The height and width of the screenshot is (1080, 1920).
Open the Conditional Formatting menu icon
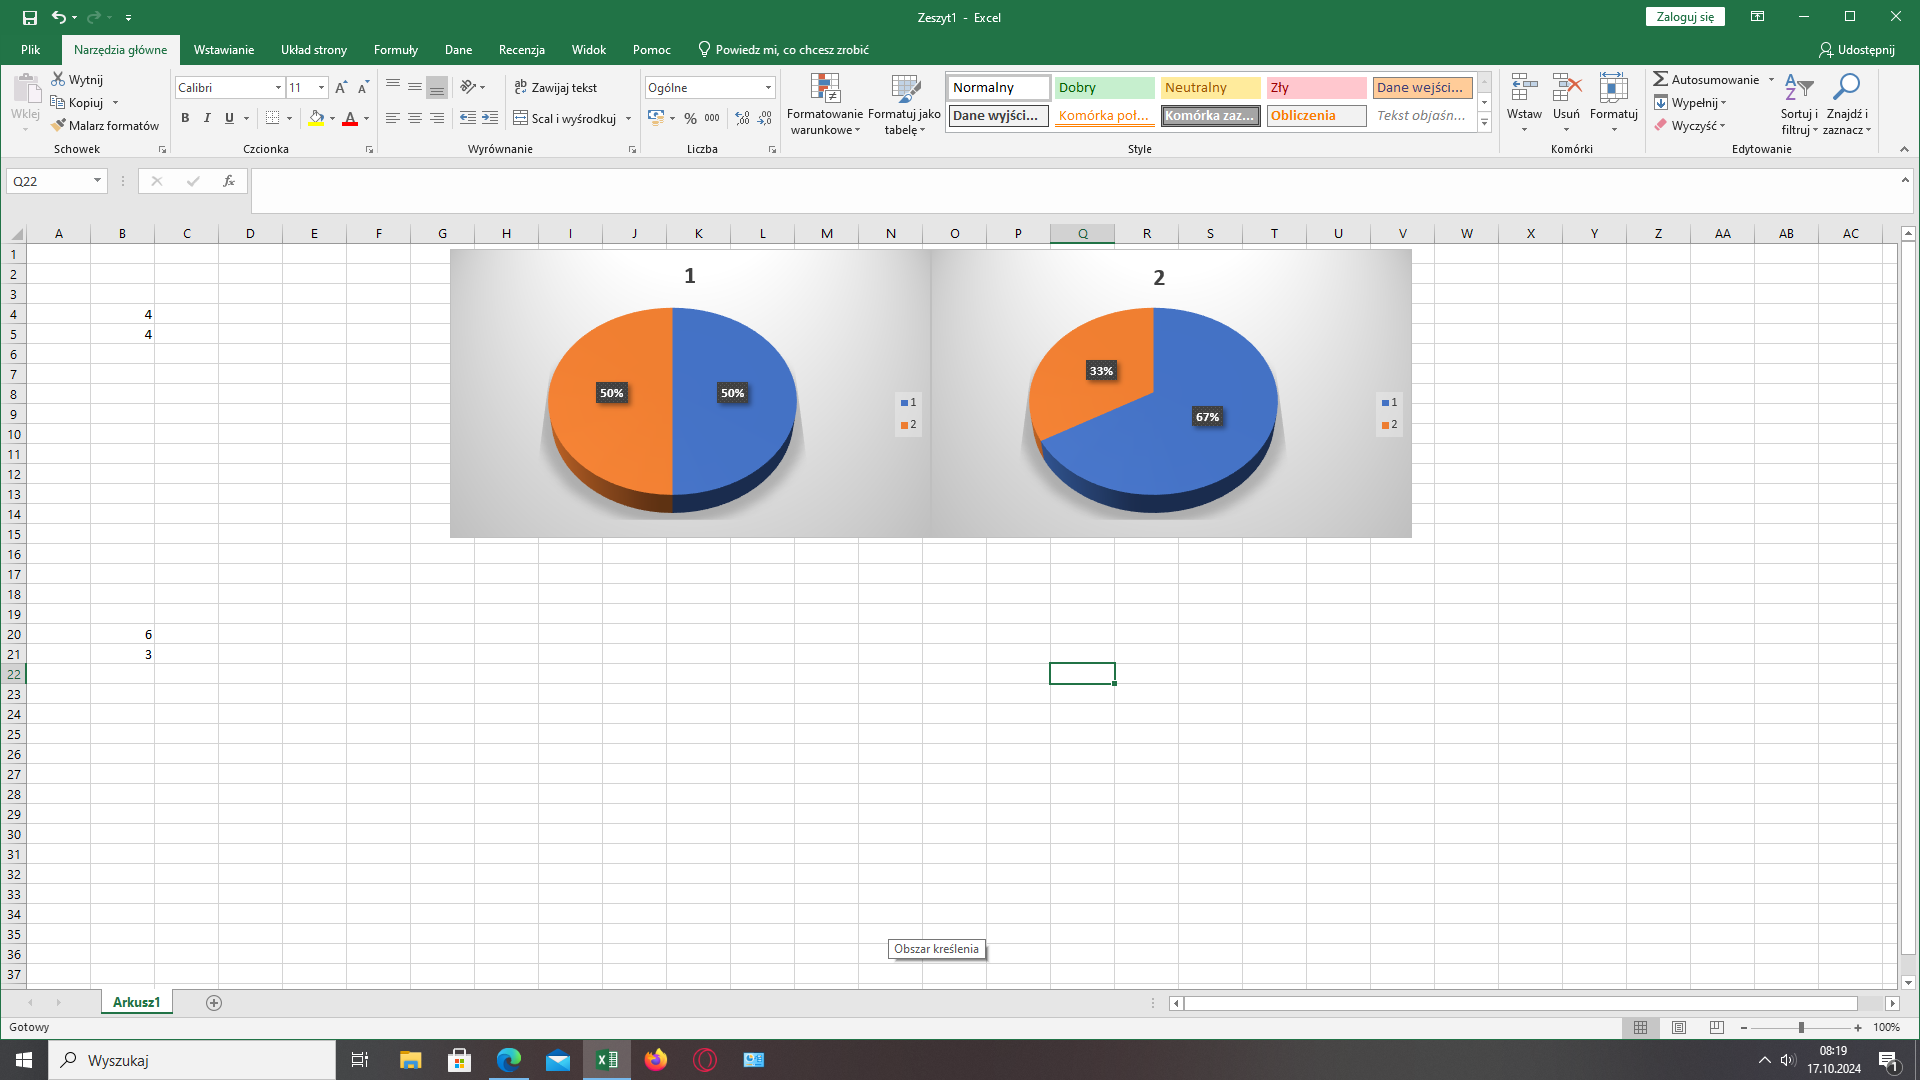[x=825, y=90]
